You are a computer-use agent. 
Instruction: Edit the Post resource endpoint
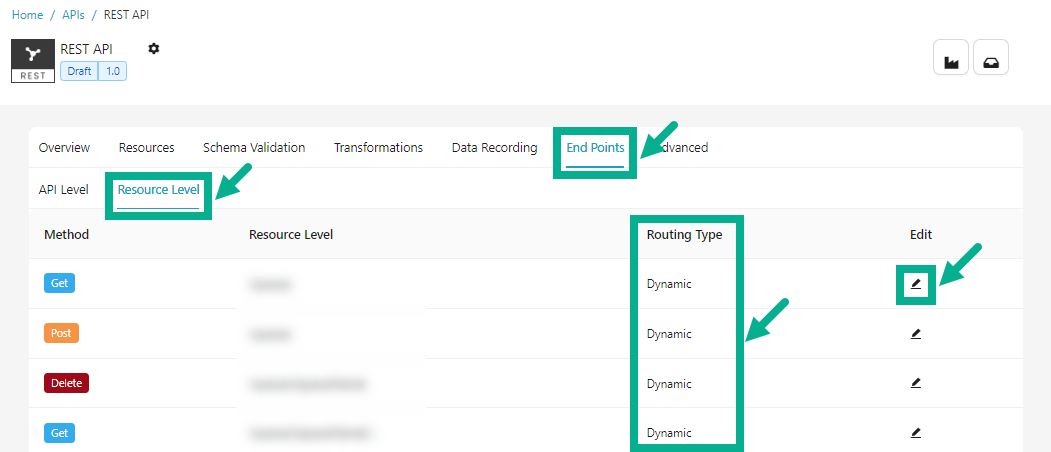click(916, 334)
